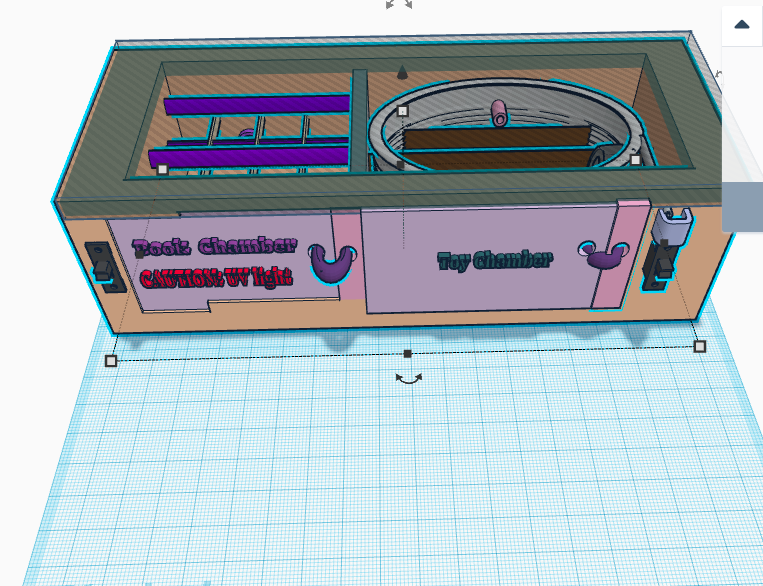Click the rotation arrows at the top edge
This screenshot has width=763, height=586.
point(399,4)
